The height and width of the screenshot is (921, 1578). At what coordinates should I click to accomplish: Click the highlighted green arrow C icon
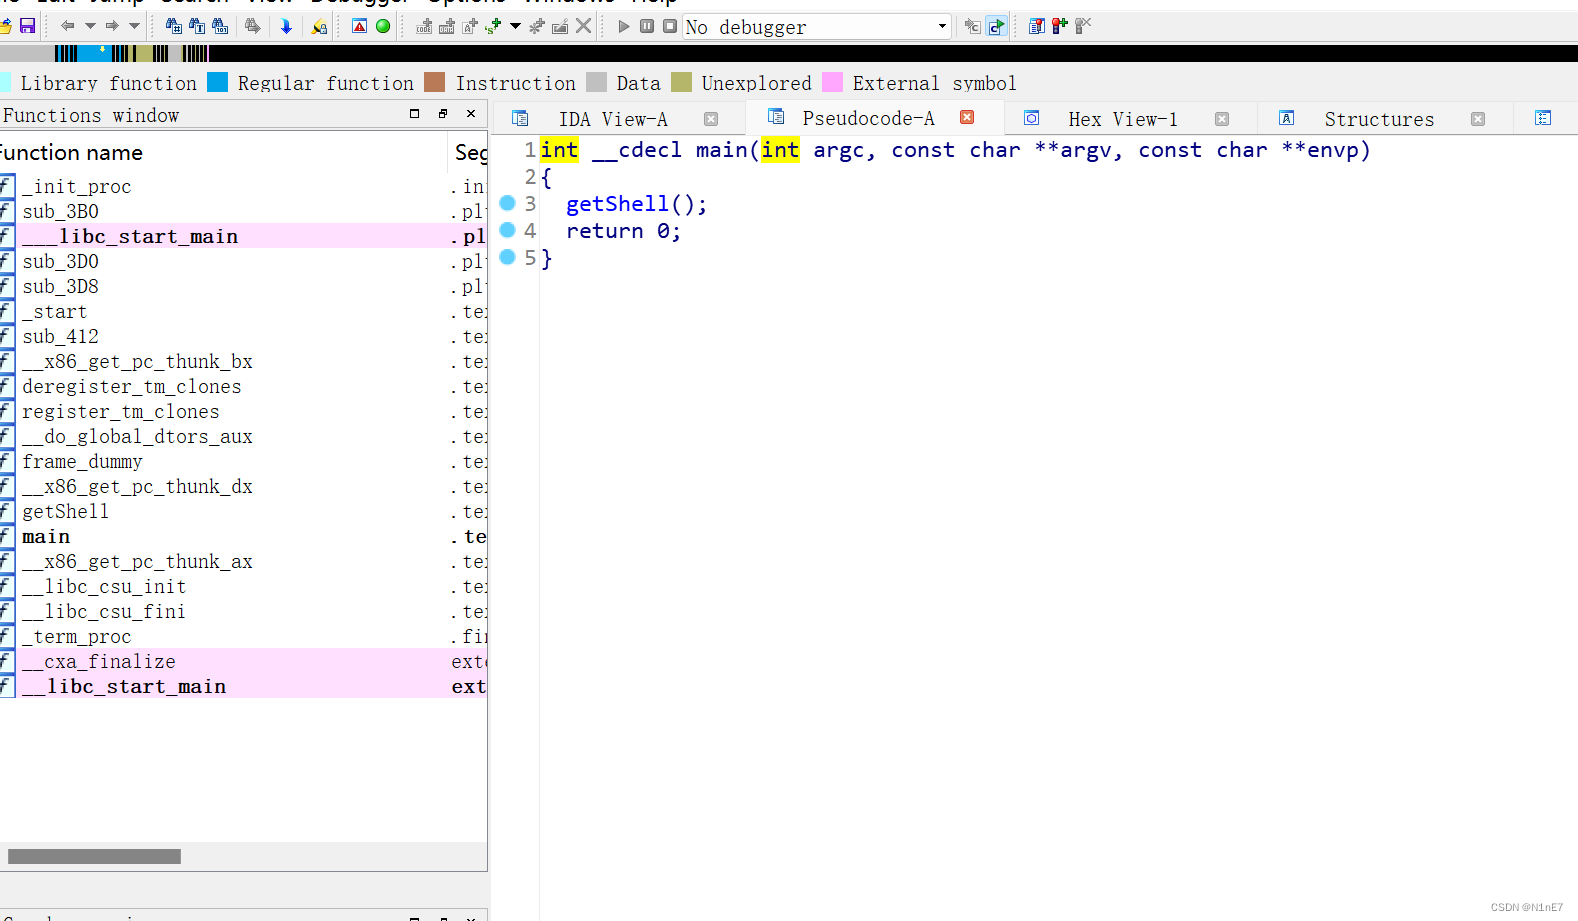996,26
